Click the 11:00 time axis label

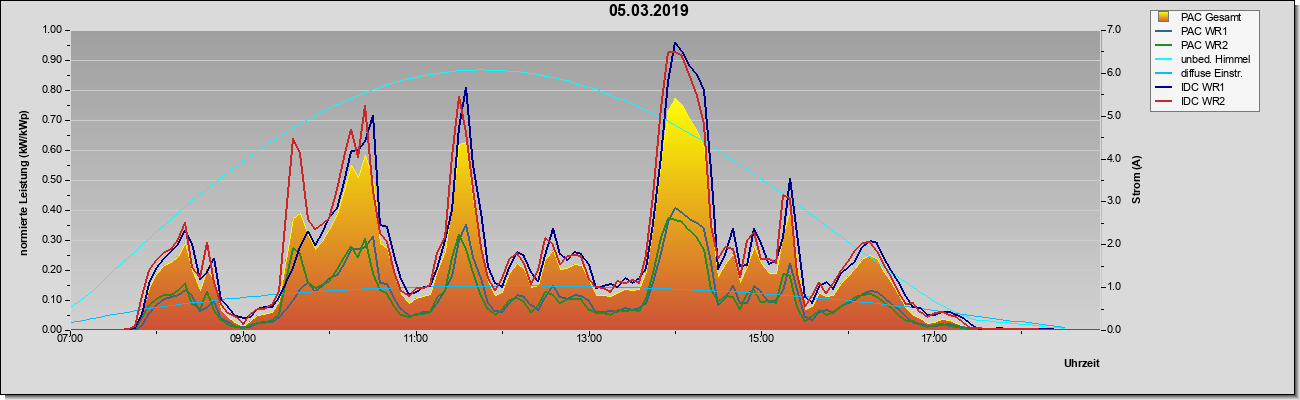(416, 339)
